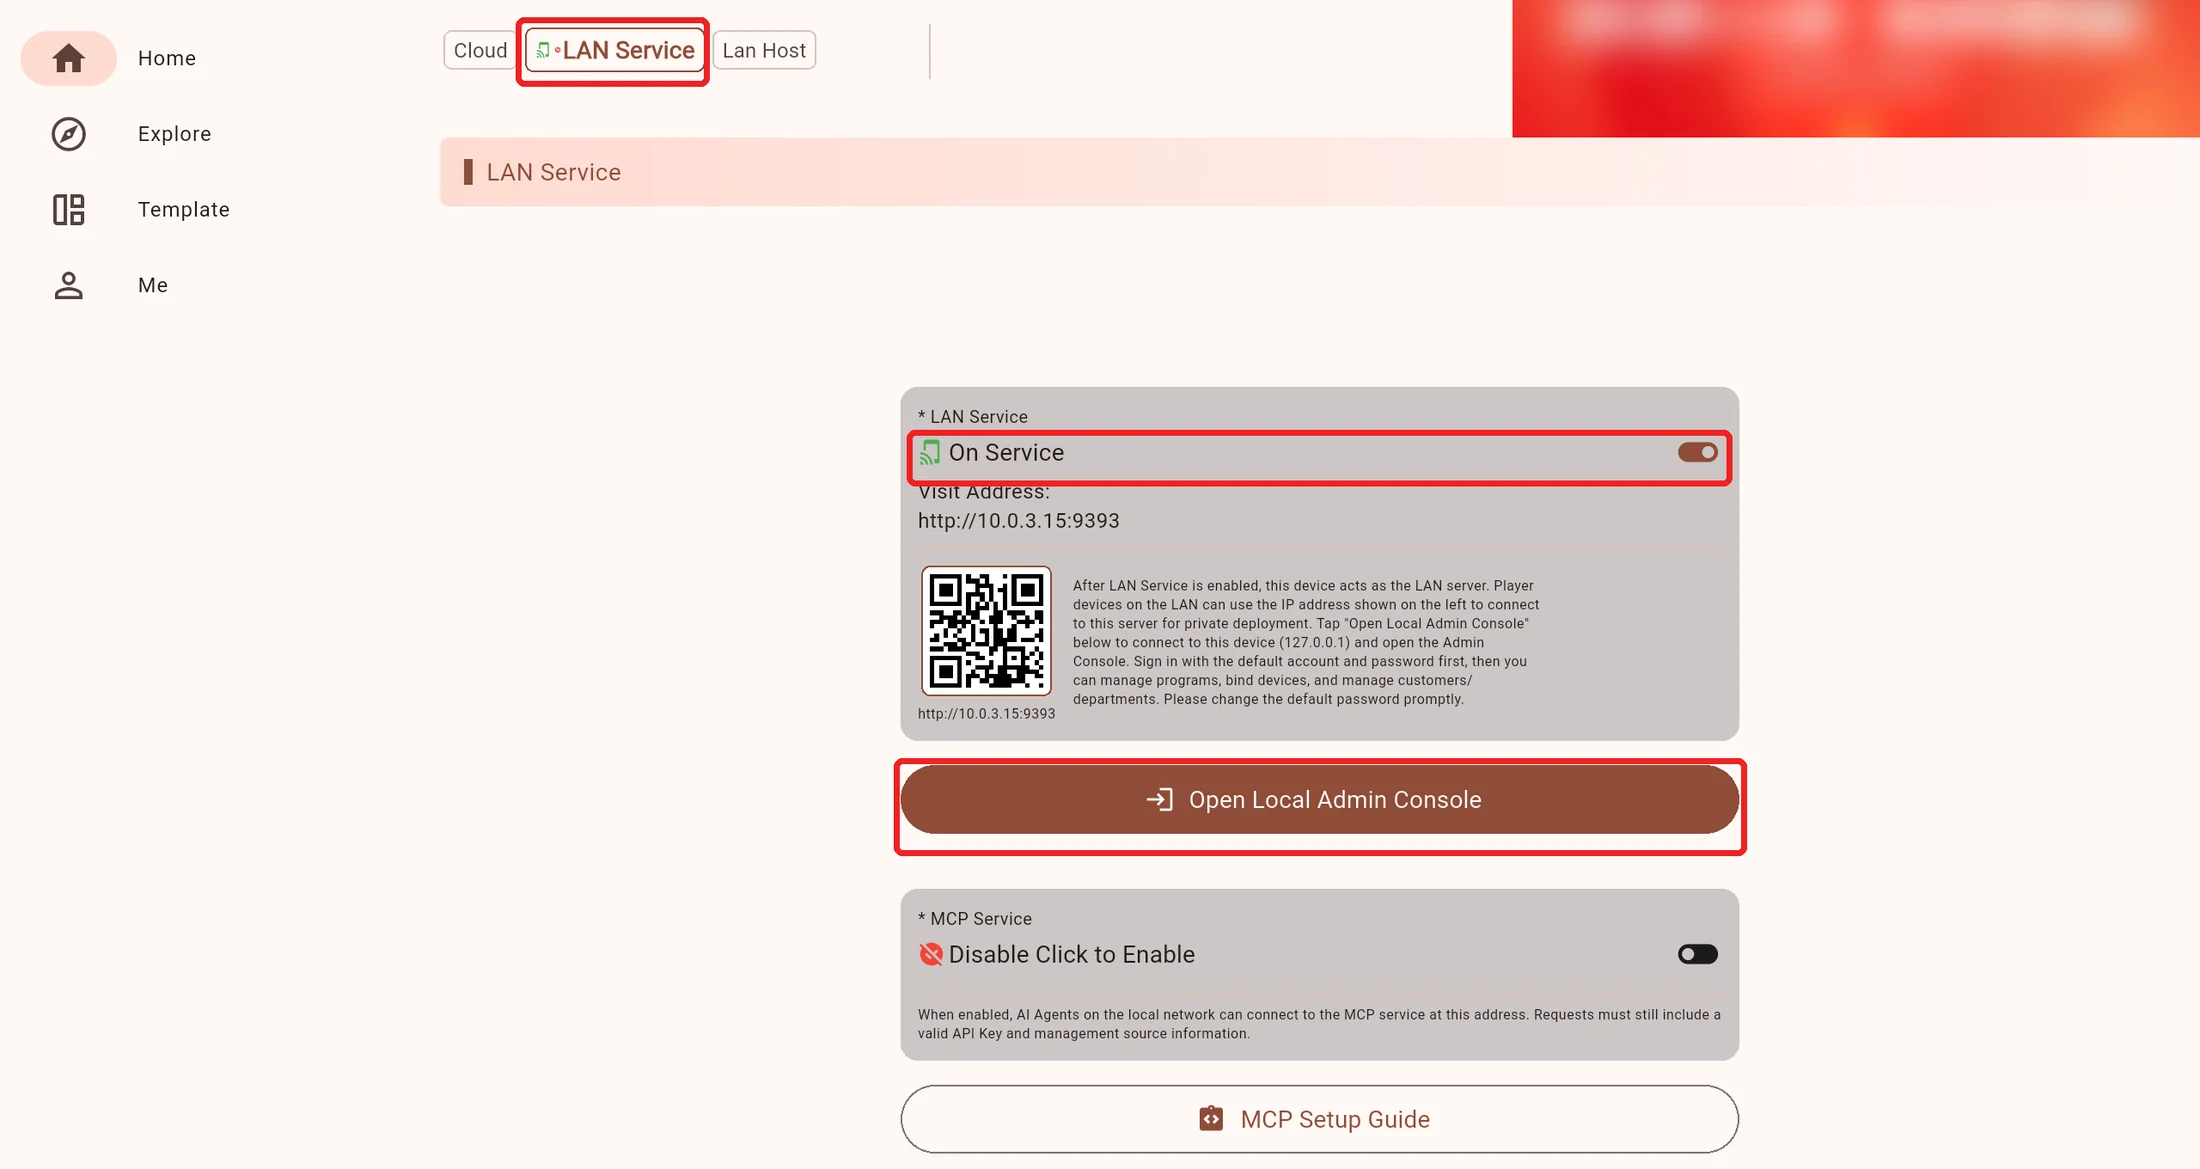Click the '* LAN Service' card label

pyautogui.click(x=972, y=417)
